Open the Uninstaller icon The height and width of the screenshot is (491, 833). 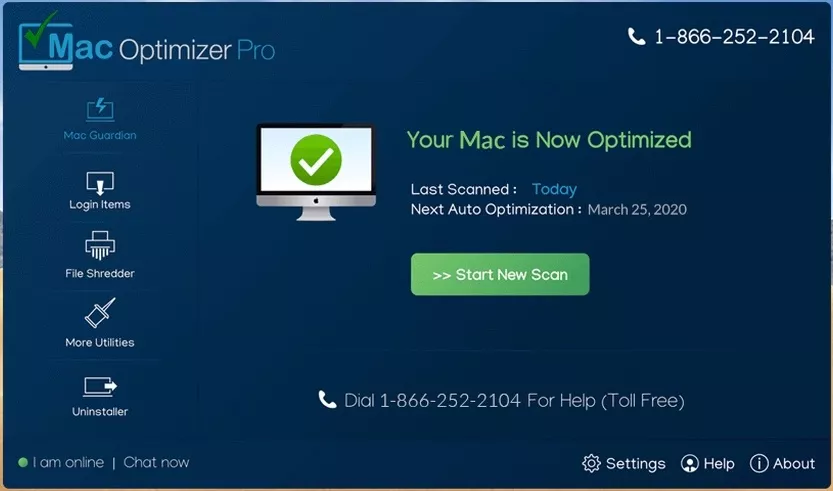pyautogui.click(x=100, y=387)
